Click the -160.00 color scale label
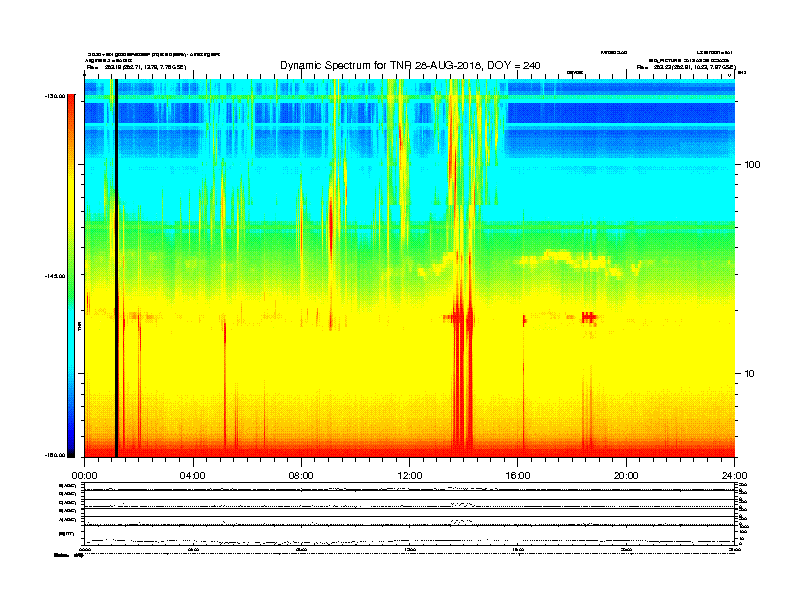The image size is (792, 612). point(56,455)
